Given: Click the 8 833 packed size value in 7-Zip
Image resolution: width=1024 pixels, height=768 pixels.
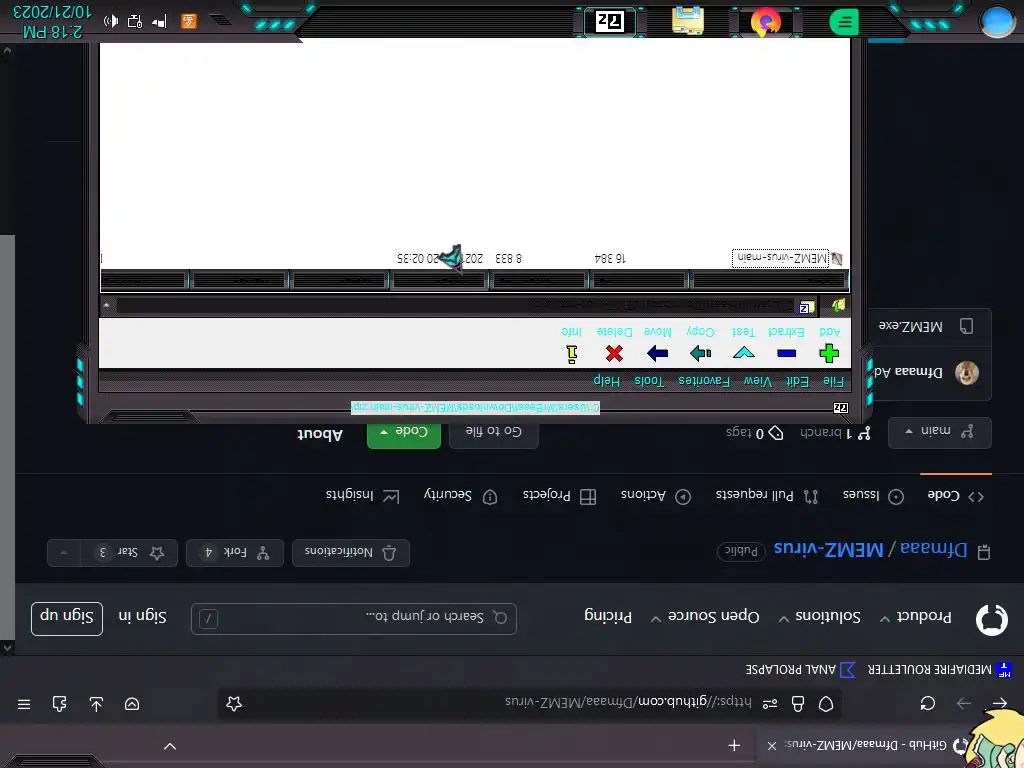Looking at the screenshot, I should tap(509, 259).
